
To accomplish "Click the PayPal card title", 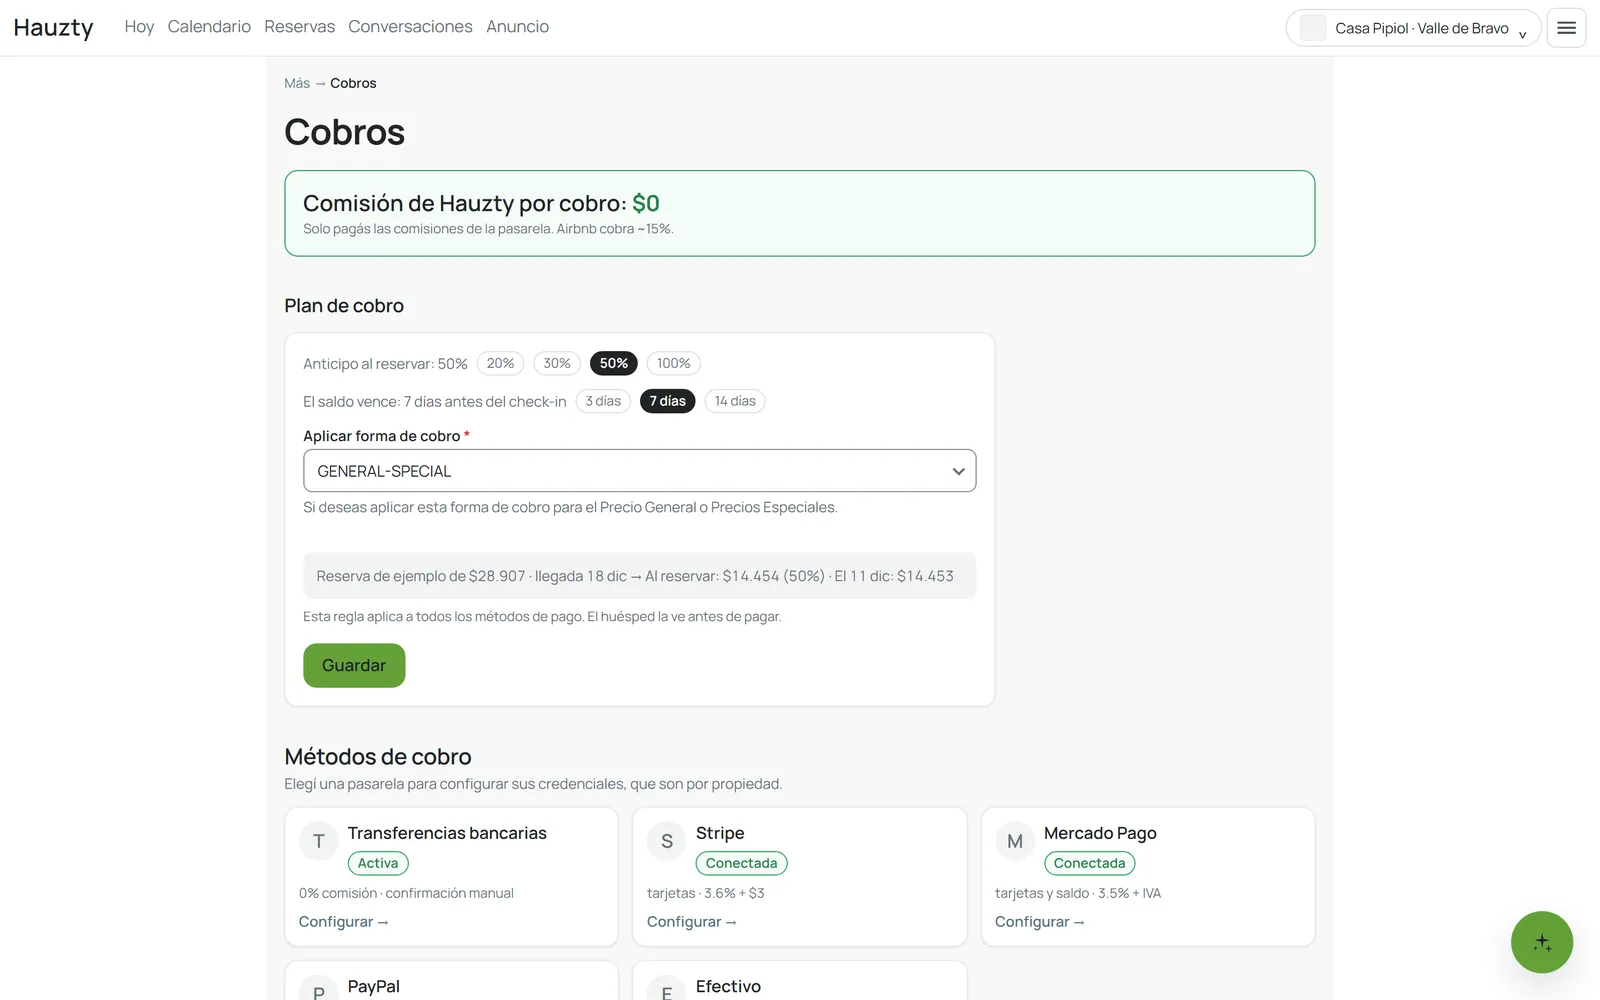I will pos(374,986).
